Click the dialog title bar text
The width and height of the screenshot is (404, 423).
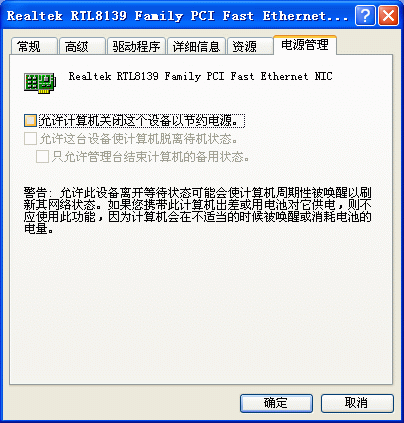pyautogui.click(x=177, y=16)
